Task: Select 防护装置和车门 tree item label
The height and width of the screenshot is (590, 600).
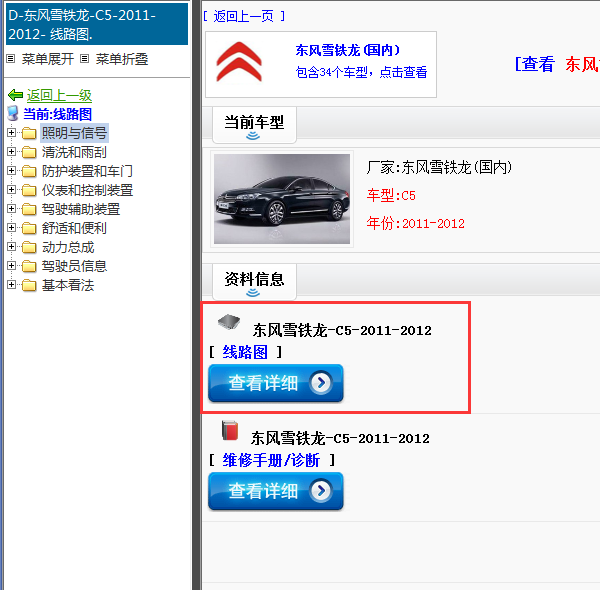Action: (87, 171)
